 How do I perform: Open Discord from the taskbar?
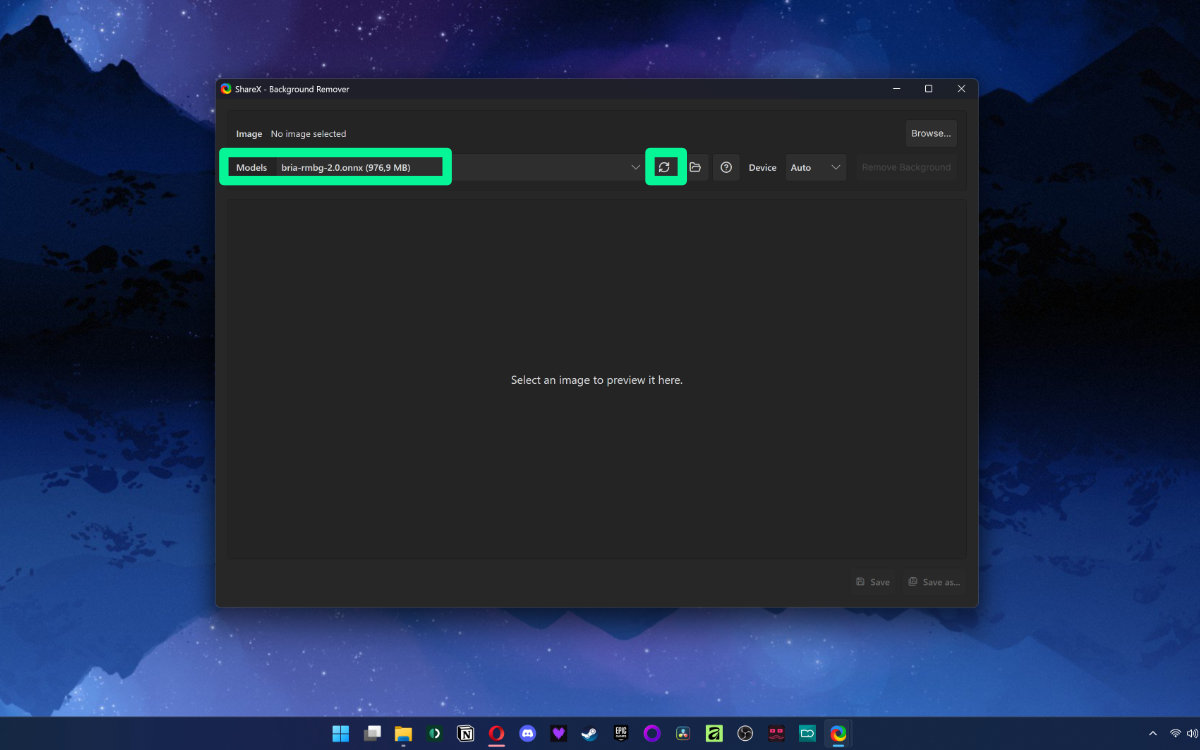click(528, 733)
